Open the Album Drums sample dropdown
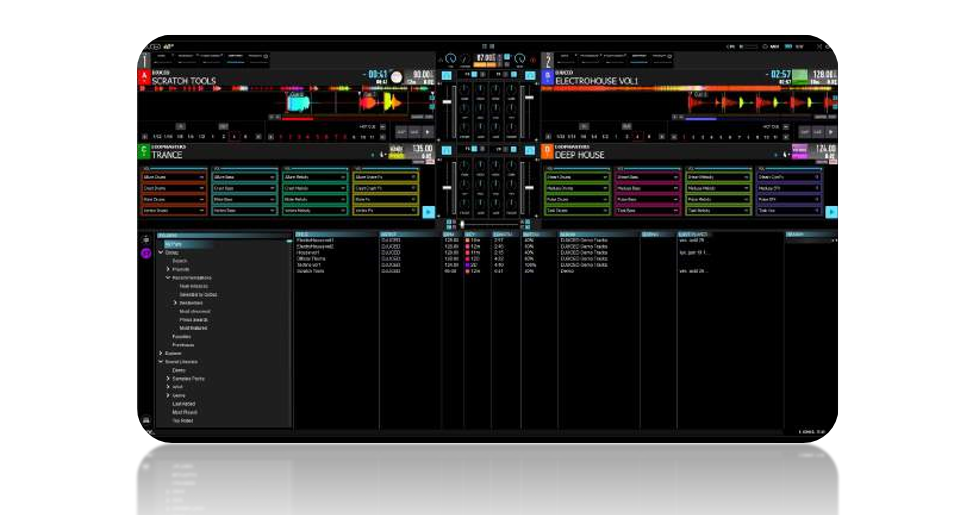This screenshot has height=515, width=954. [200, 176]
